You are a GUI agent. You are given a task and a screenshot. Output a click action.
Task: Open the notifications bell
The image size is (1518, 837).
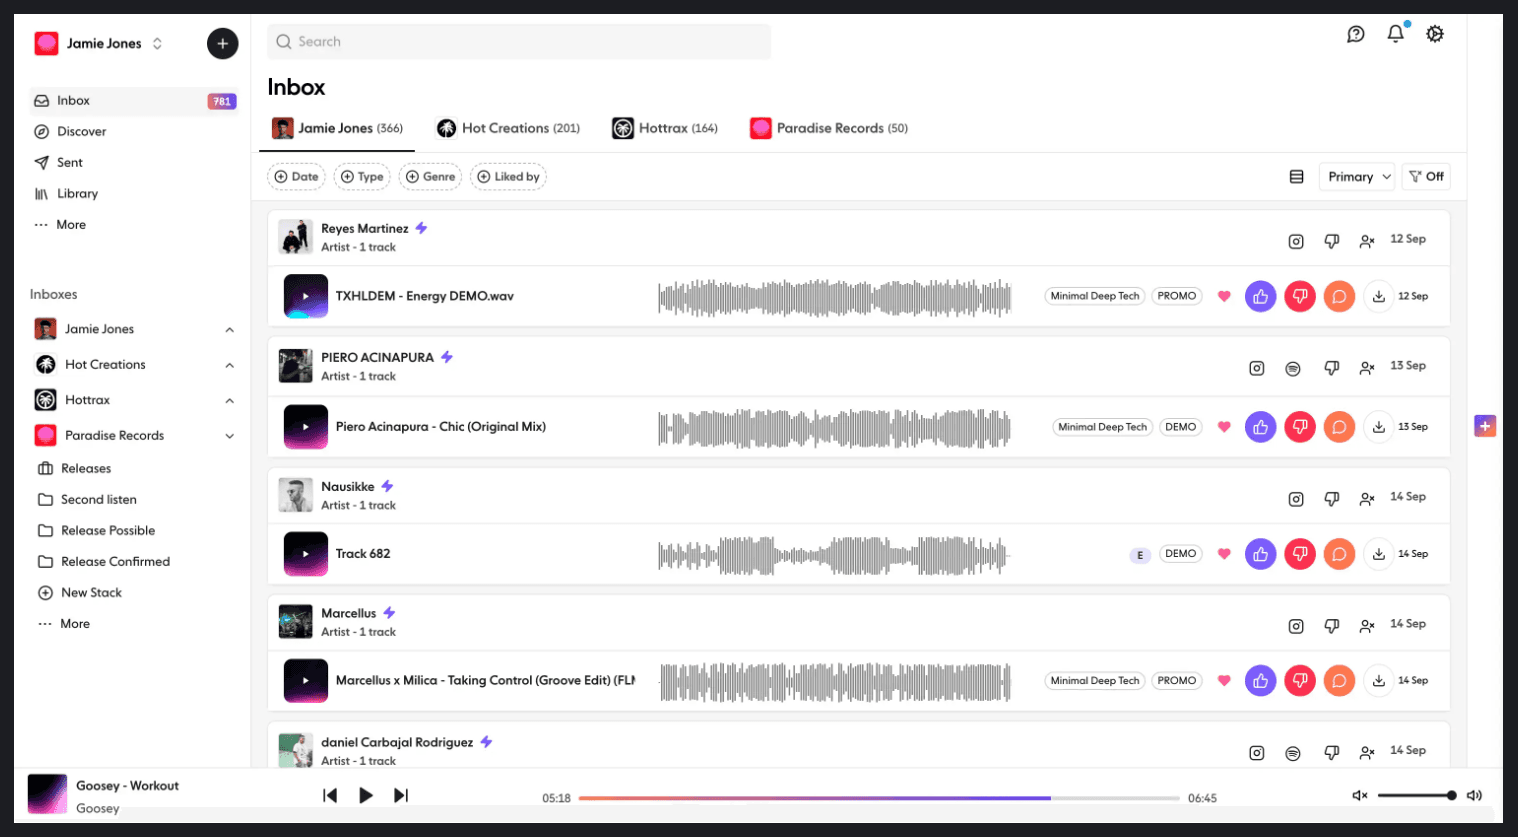click(1395, 33)
